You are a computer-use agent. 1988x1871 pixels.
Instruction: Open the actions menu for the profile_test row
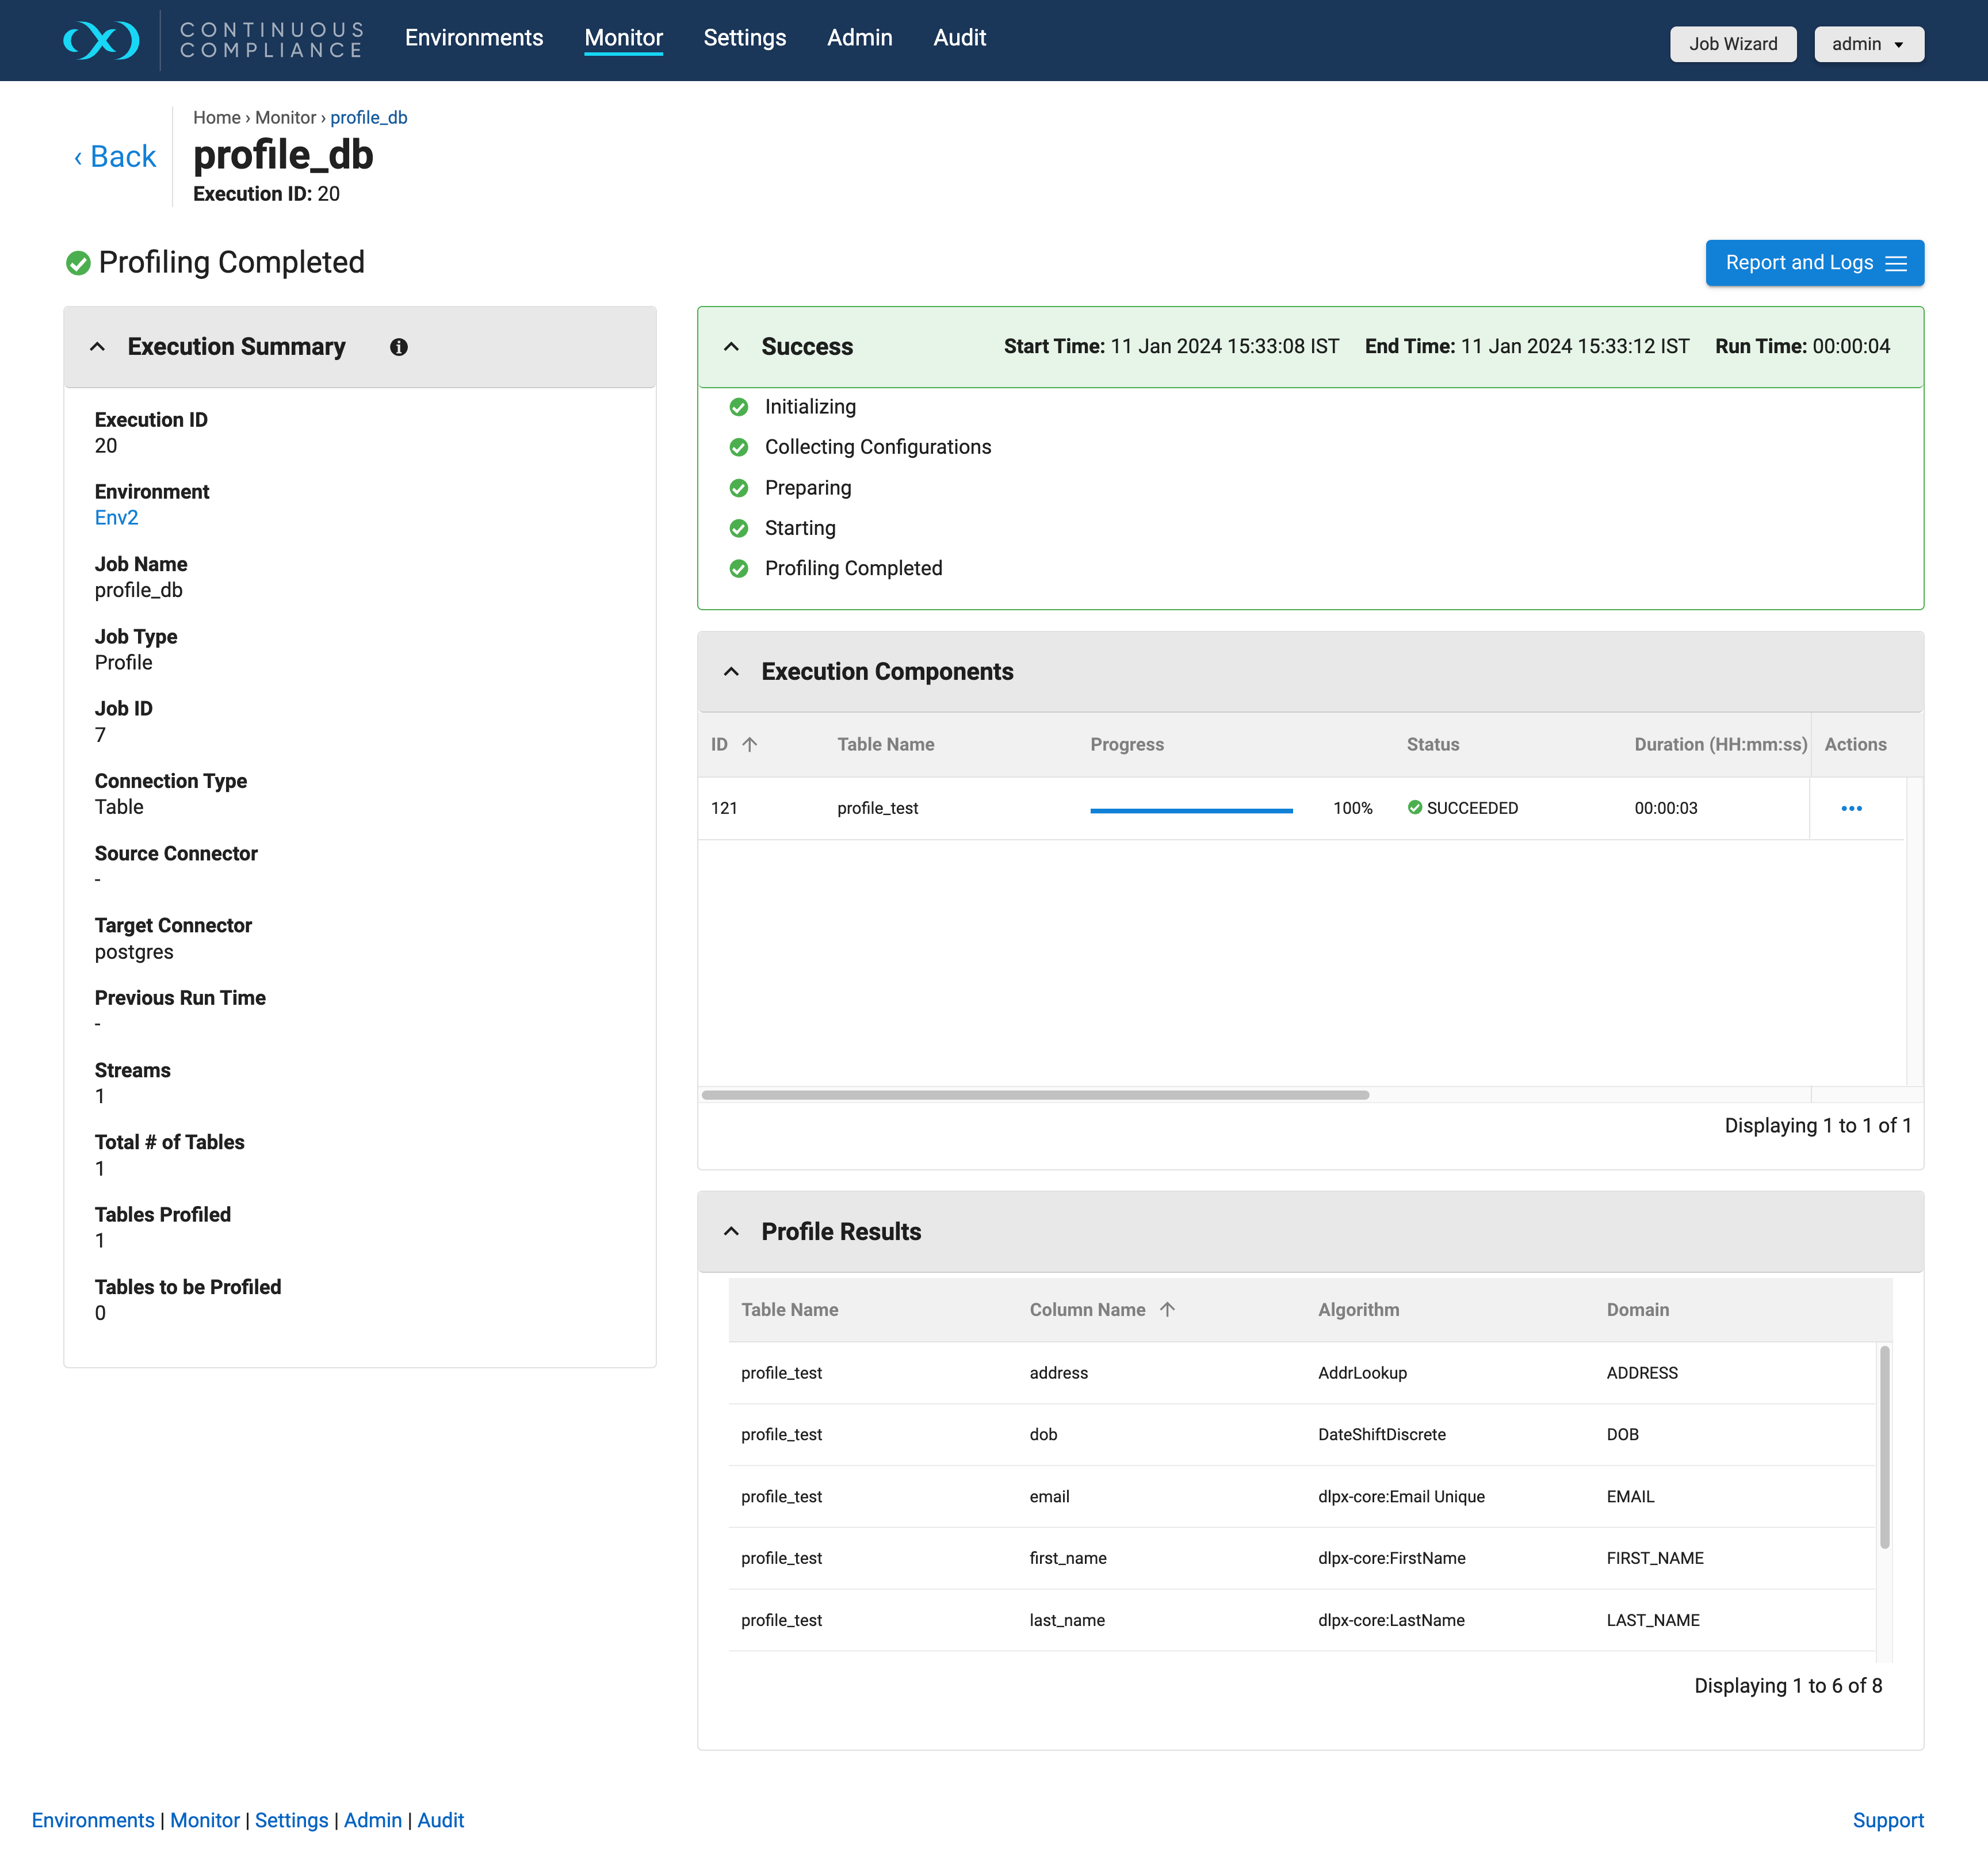(1851, 808)
